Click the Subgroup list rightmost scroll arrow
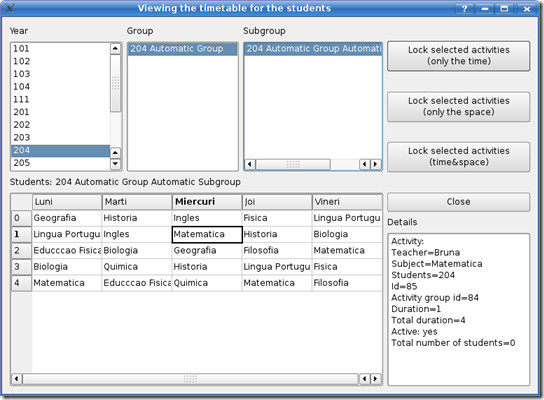Screen dimensions: 544x400 pos(375,164)
